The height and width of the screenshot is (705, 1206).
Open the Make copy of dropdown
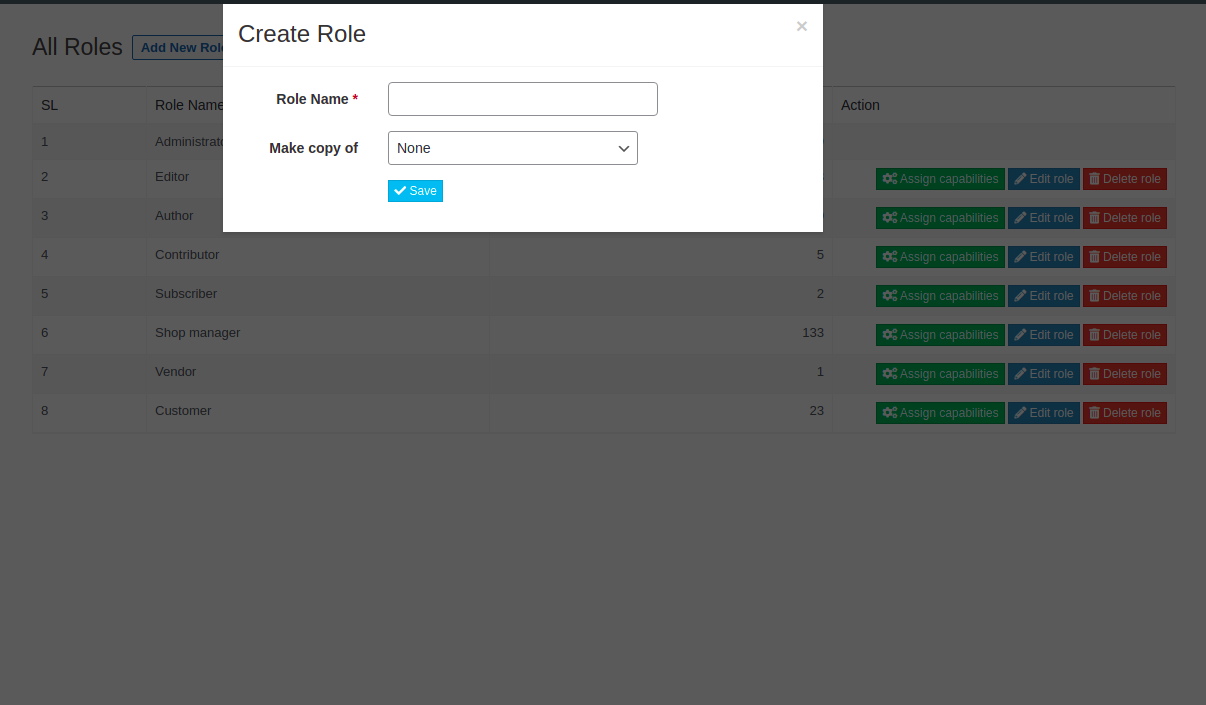(512, 148)
